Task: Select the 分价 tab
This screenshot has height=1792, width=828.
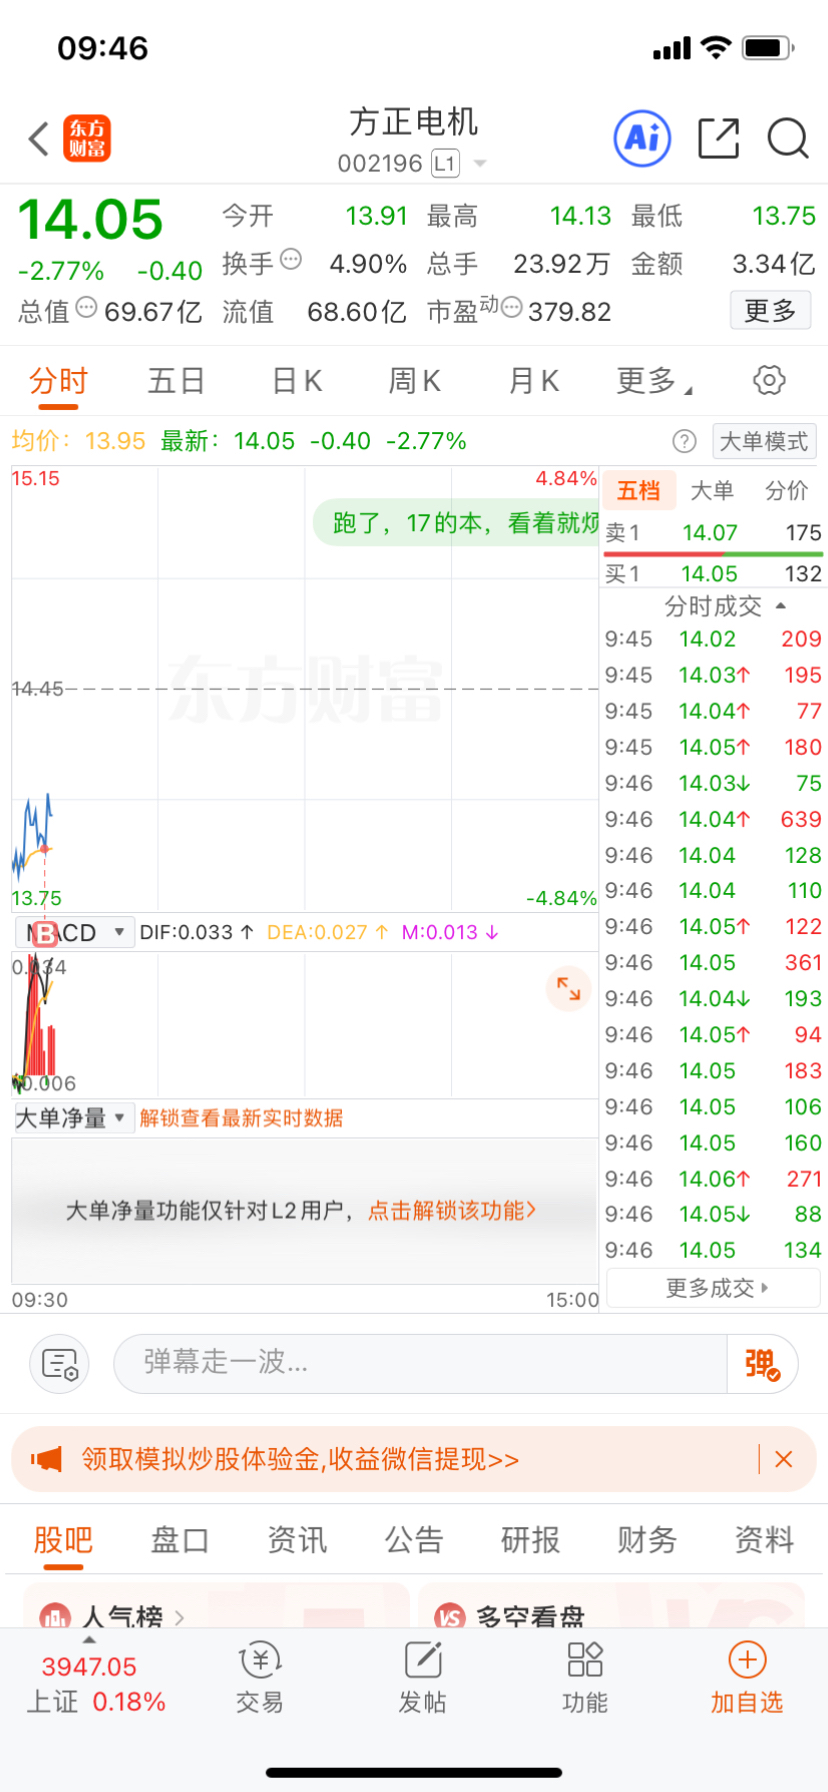Action: [787, 490]
